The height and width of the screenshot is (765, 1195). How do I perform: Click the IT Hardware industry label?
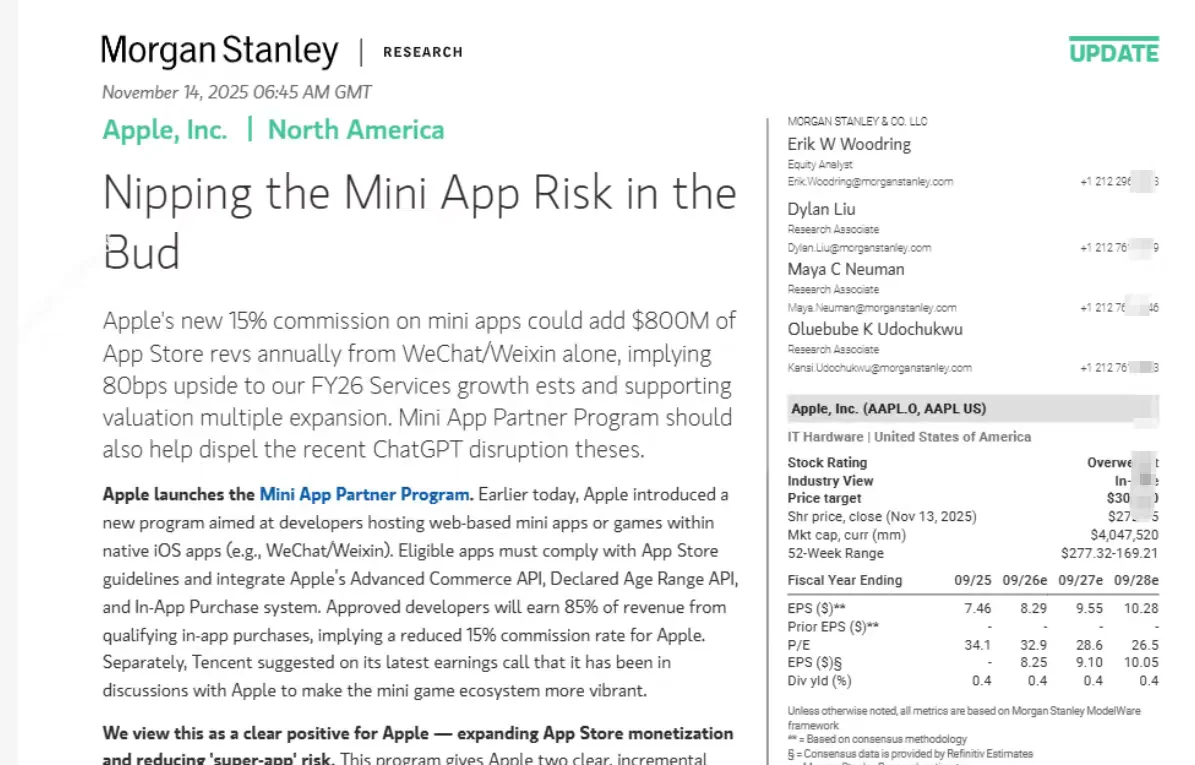point(826,437)
